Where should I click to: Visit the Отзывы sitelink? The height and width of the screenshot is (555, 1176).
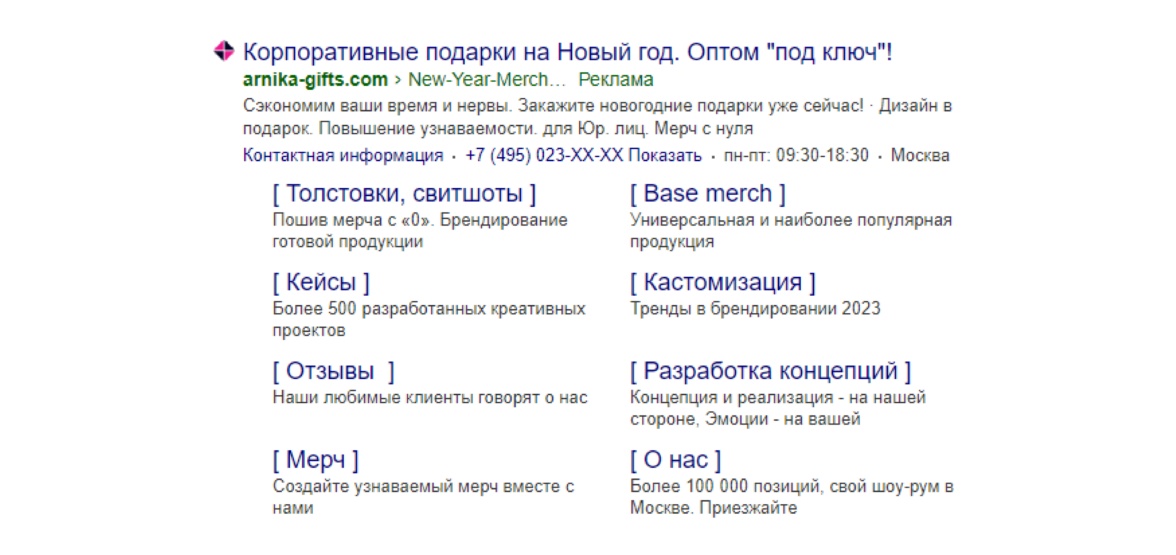[x=334, y=372]
